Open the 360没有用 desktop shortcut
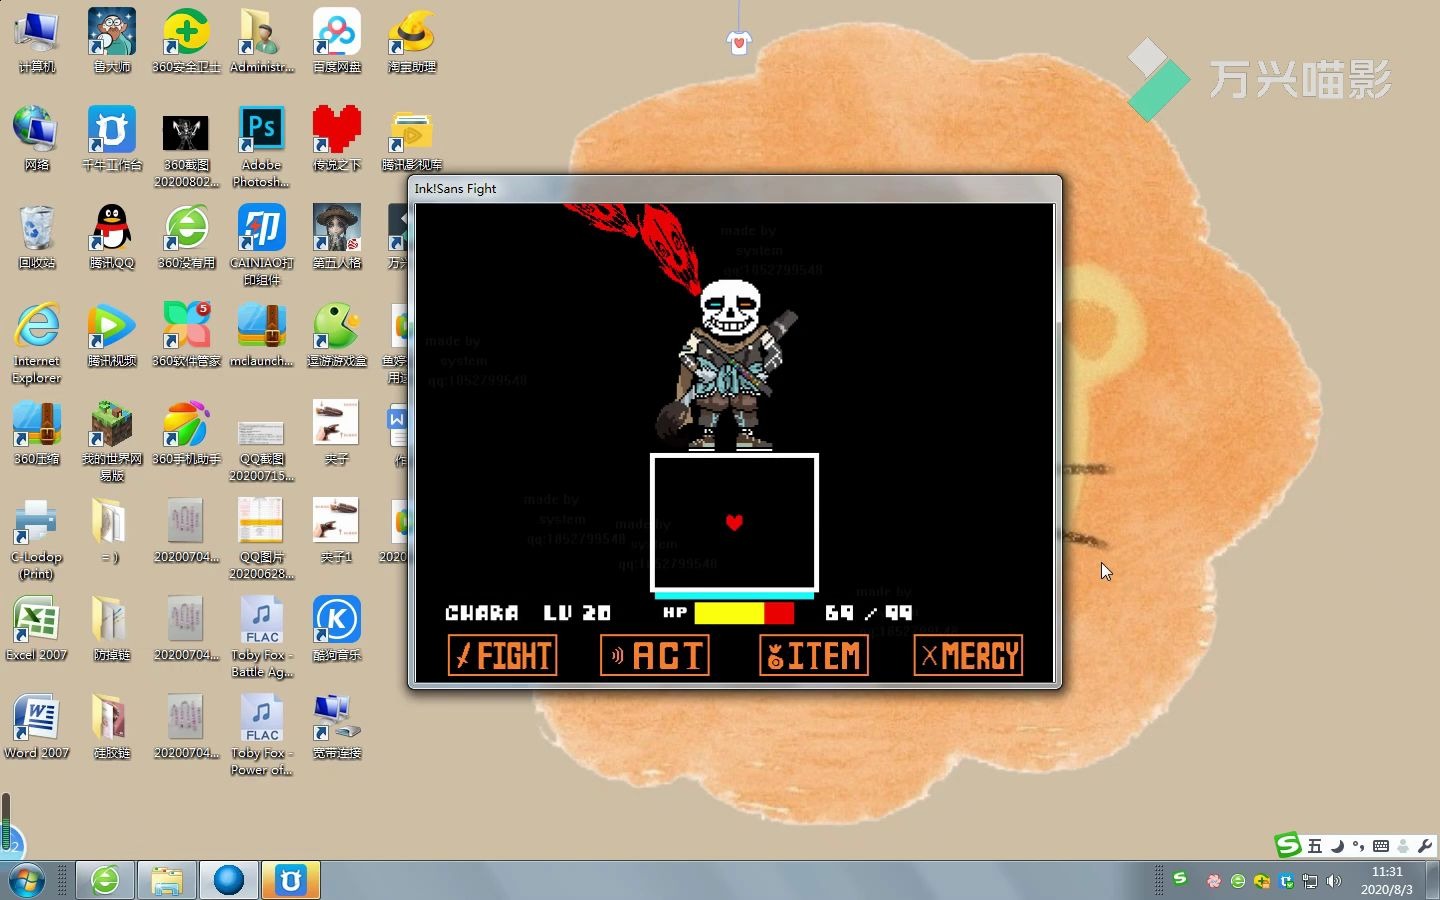 coord(187,238)
